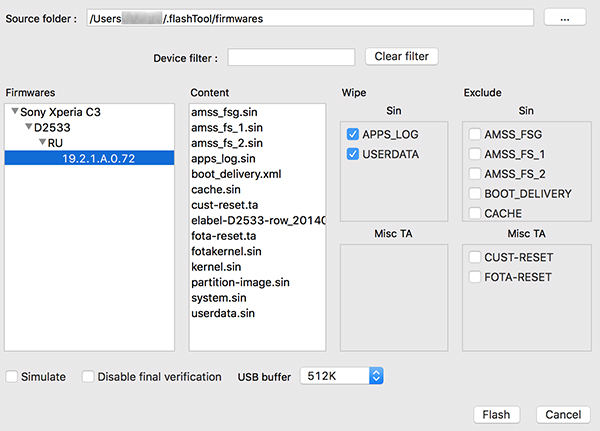This screenshot has height=431, width=600.
Task: Click the Clear filter button
Action: tap(401, 57)
